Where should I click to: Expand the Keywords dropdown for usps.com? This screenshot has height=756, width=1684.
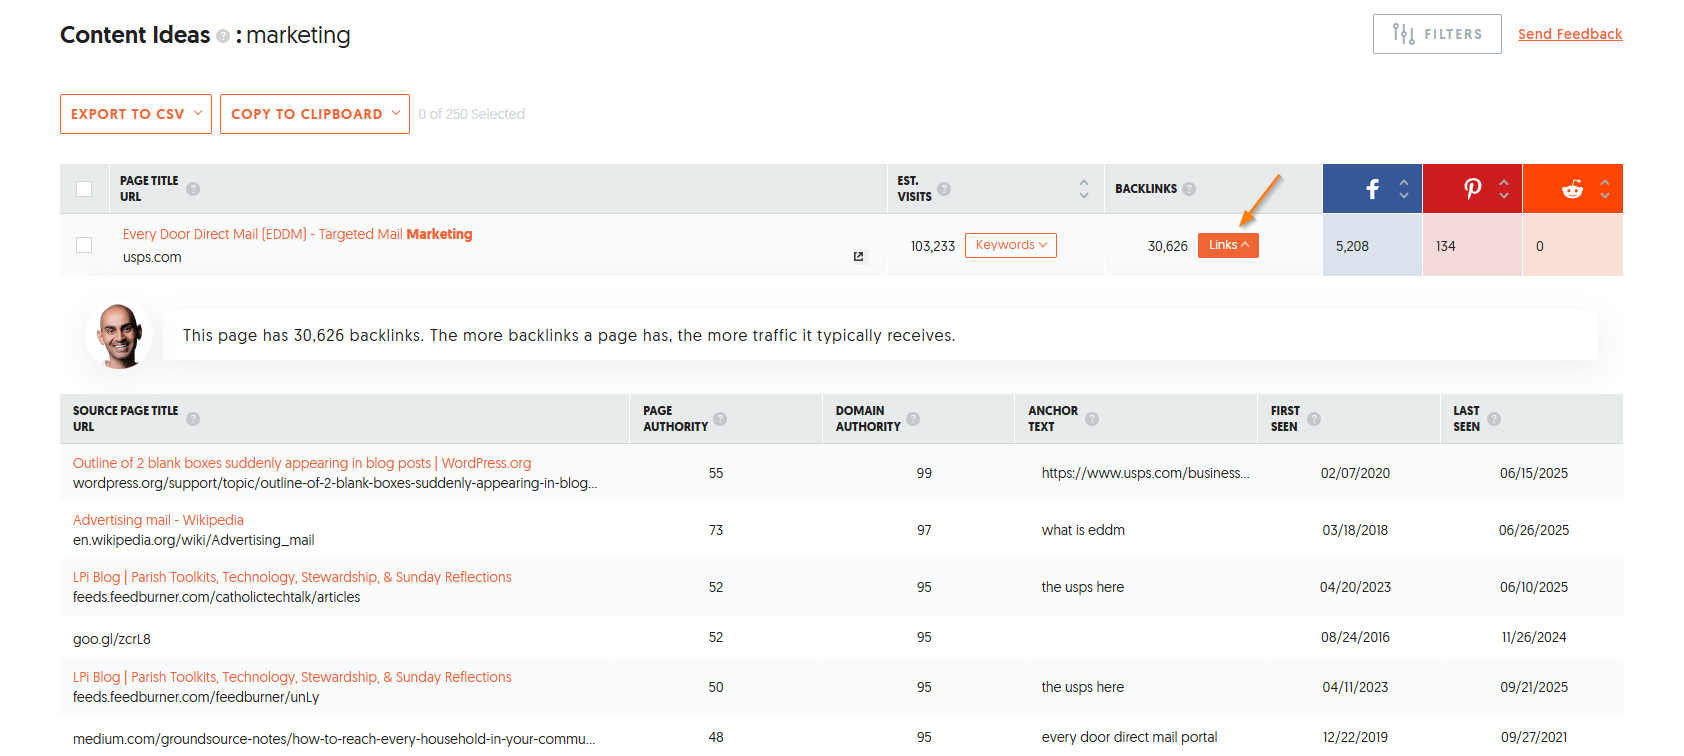point(1011,245)
